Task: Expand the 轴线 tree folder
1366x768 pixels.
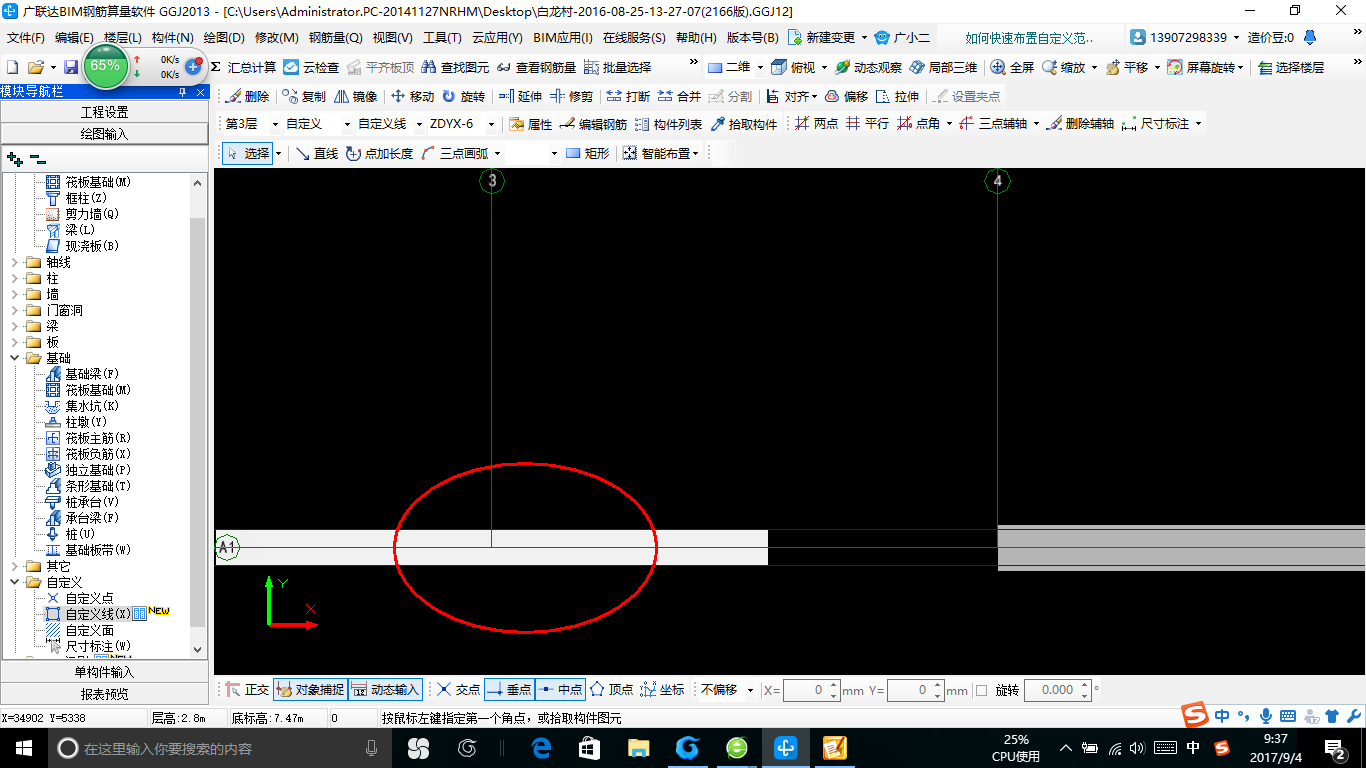Action: coord(15,262)
